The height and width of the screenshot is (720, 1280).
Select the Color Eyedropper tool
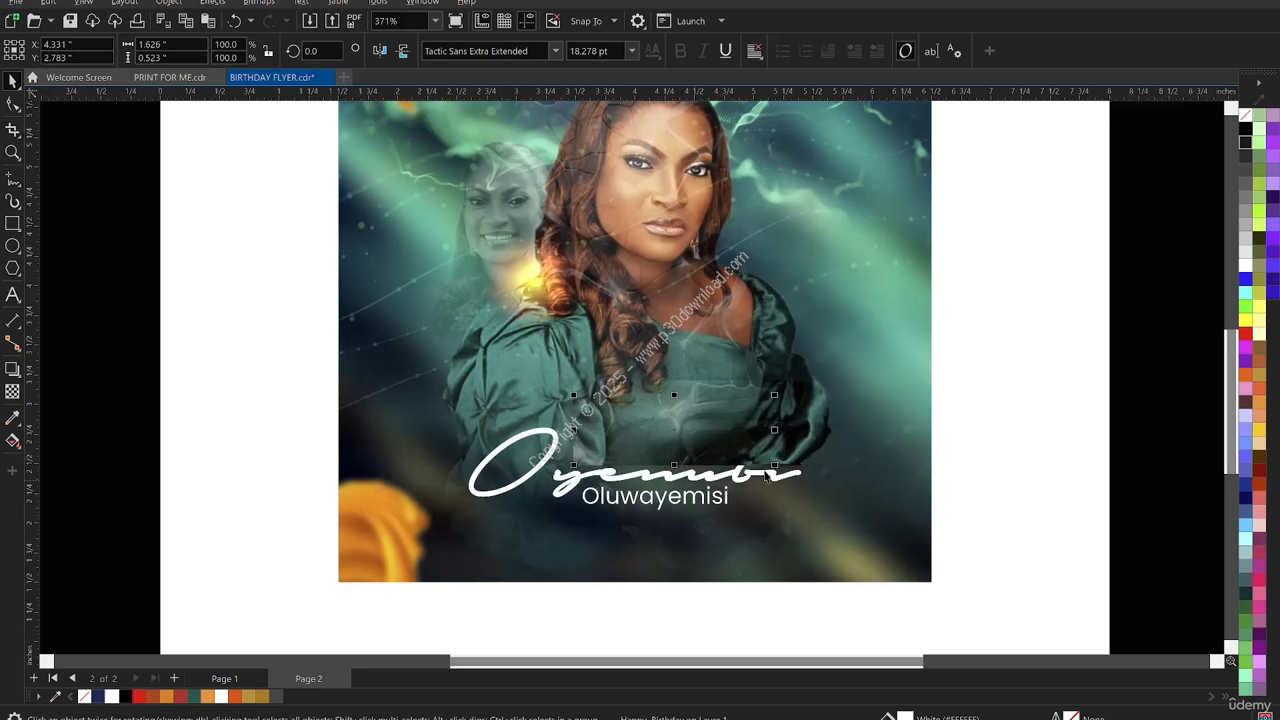coord(12,418)
